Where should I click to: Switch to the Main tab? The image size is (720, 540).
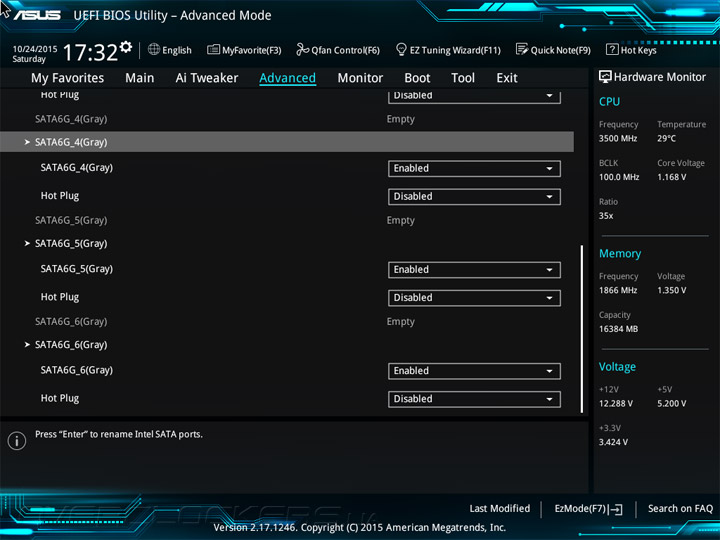140,78
